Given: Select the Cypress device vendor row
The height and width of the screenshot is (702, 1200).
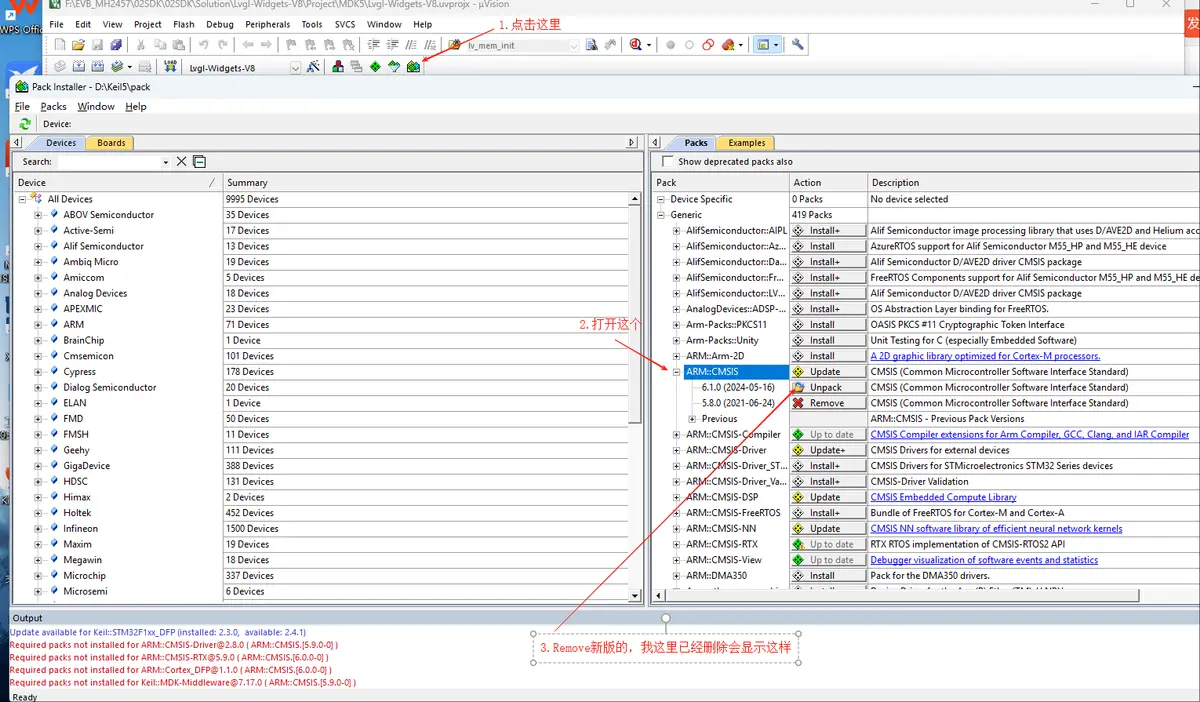Looking at the screenshot, I should tap(80, 372).
